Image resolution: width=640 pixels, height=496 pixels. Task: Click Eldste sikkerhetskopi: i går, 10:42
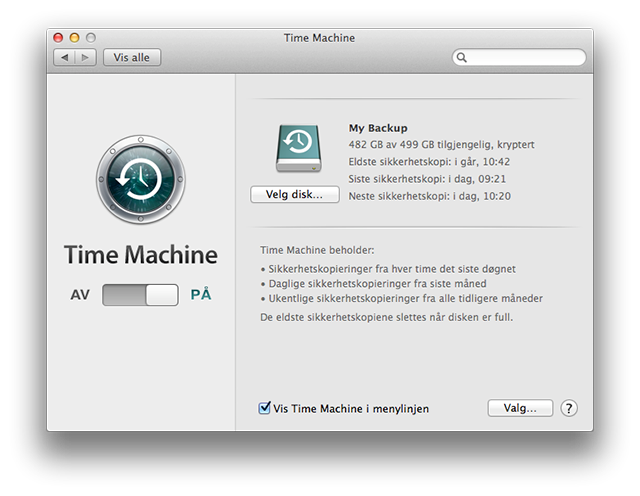pos(429,162)
